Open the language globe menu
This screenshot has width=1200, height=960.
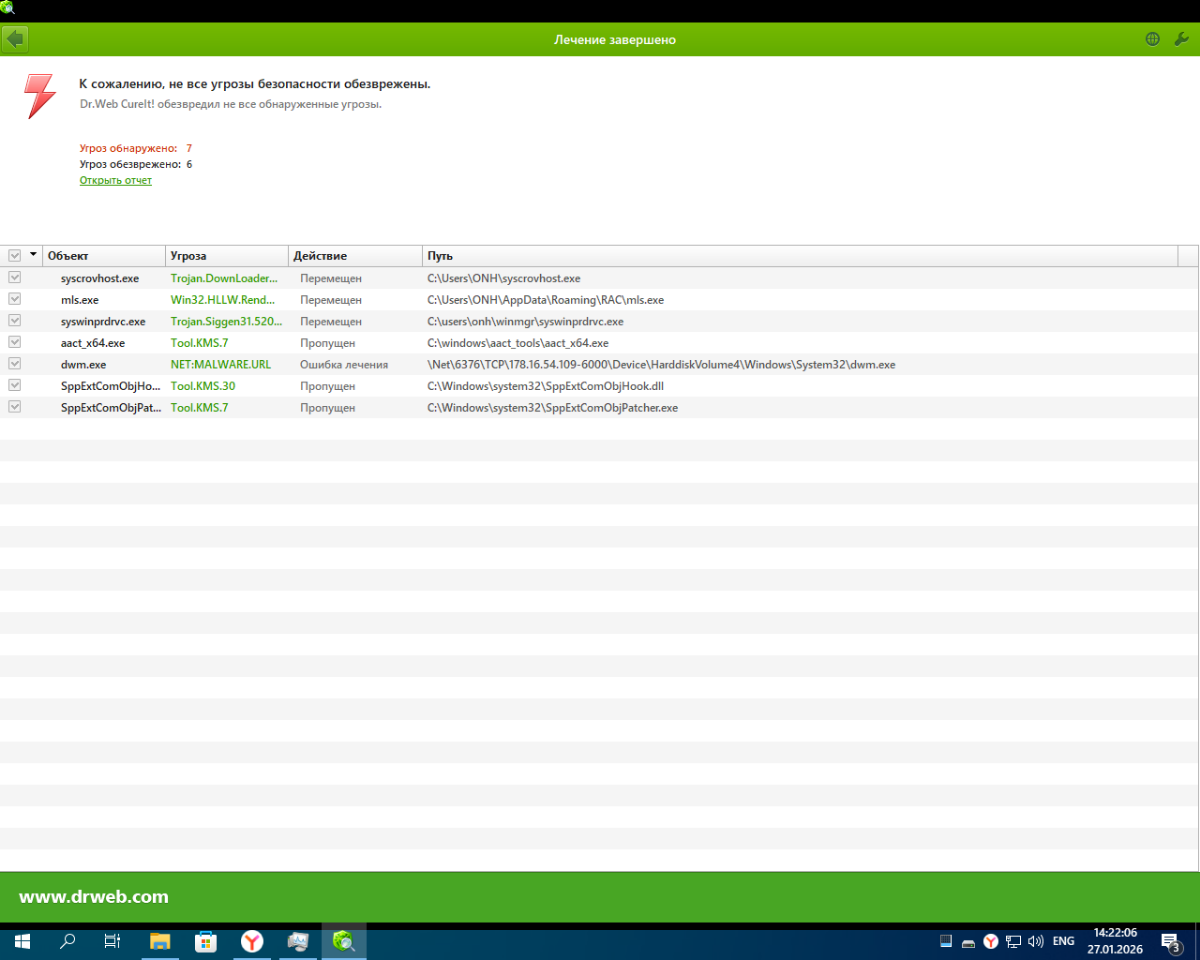[x=1152, y=39]
